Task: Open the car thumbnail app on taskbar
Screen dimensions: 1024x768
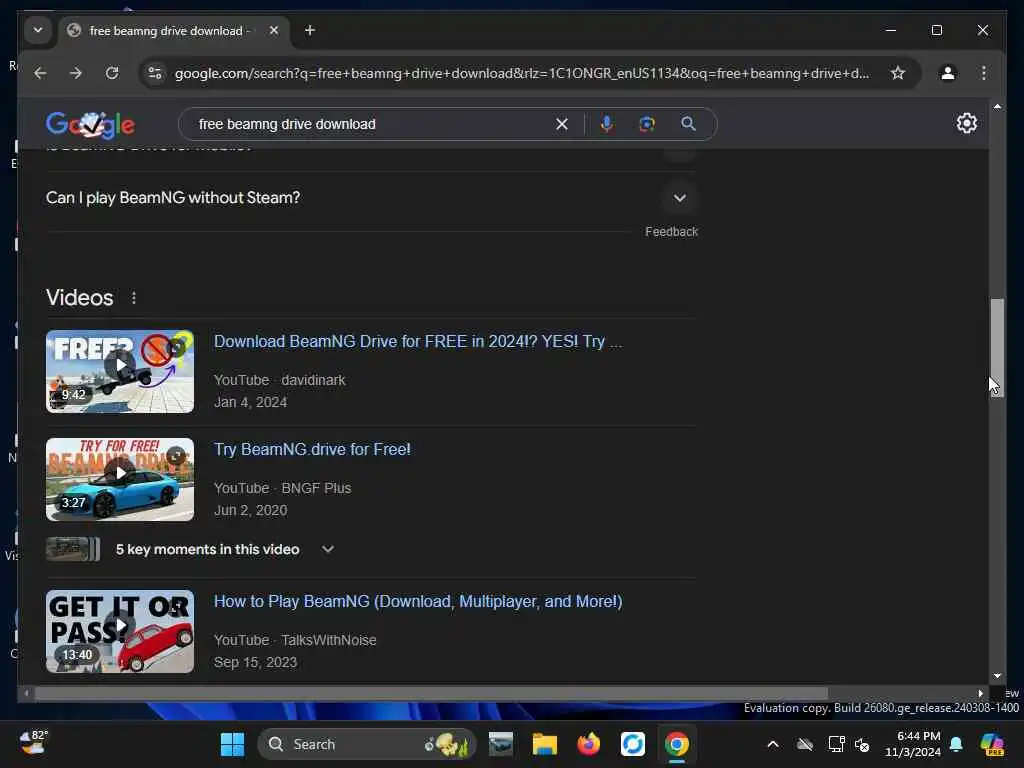Action: coord(501,744)
